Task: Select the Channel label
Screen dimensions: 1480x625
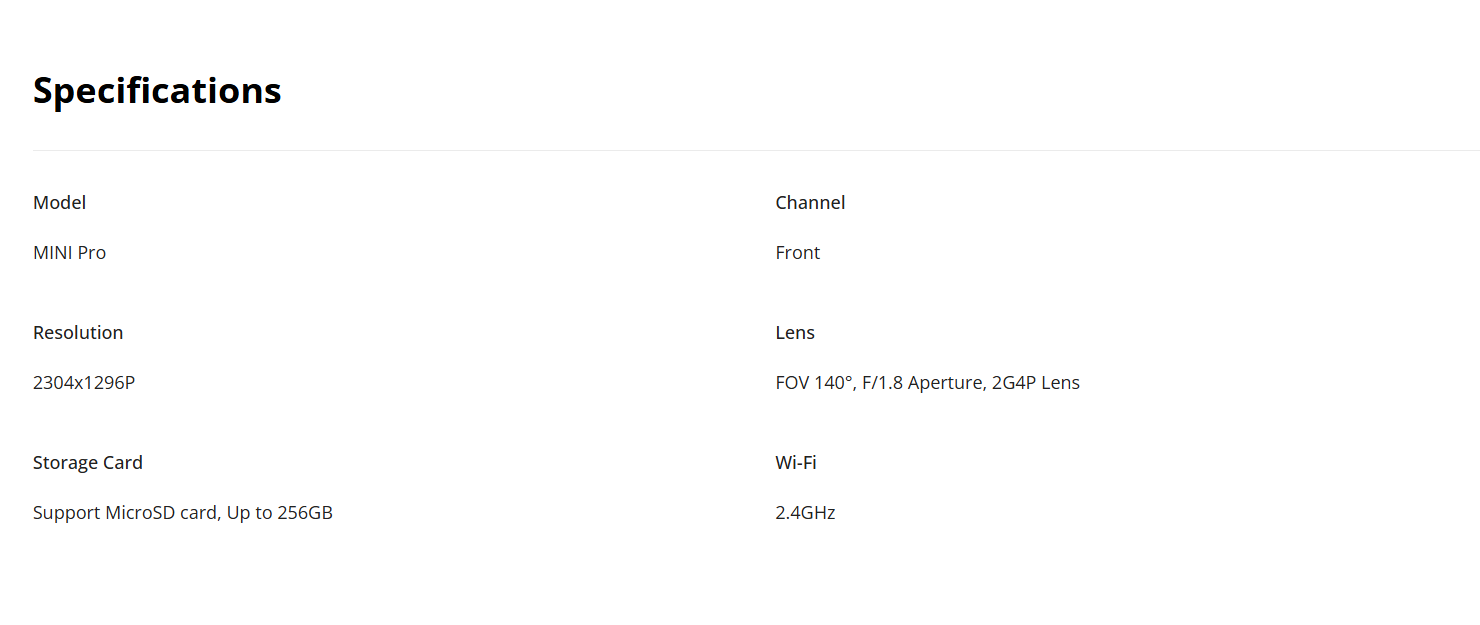Action: coord(810,203)
